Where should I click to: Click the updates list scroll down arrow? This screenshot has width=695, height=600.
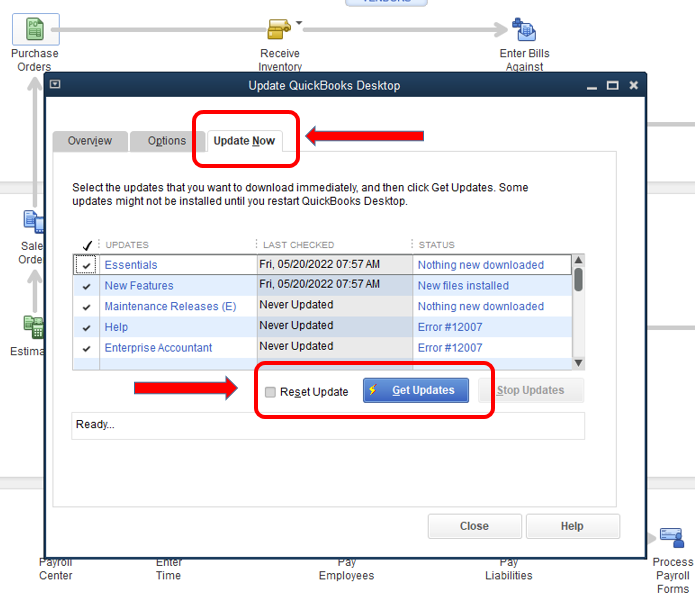point(578,363)
